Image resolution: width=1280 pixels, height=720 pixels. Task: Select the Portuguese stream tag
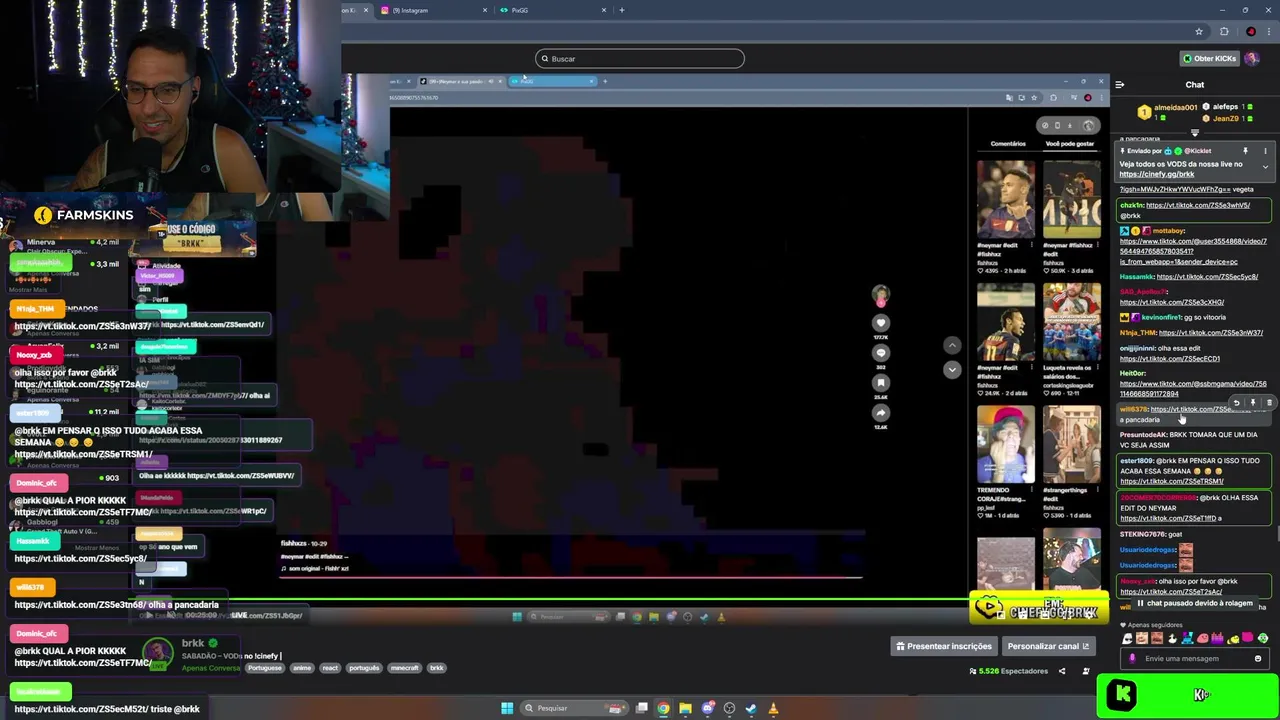click(265, 668)
